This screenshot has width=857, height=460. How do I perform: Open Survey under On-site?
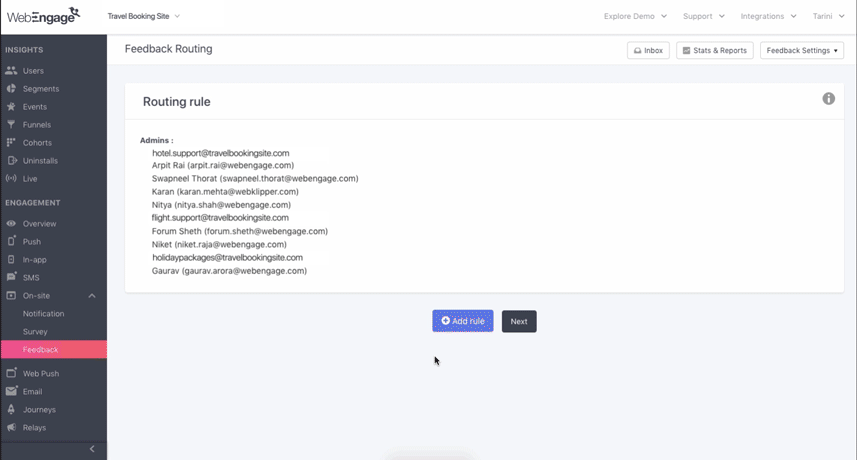(x=35, y=332)
